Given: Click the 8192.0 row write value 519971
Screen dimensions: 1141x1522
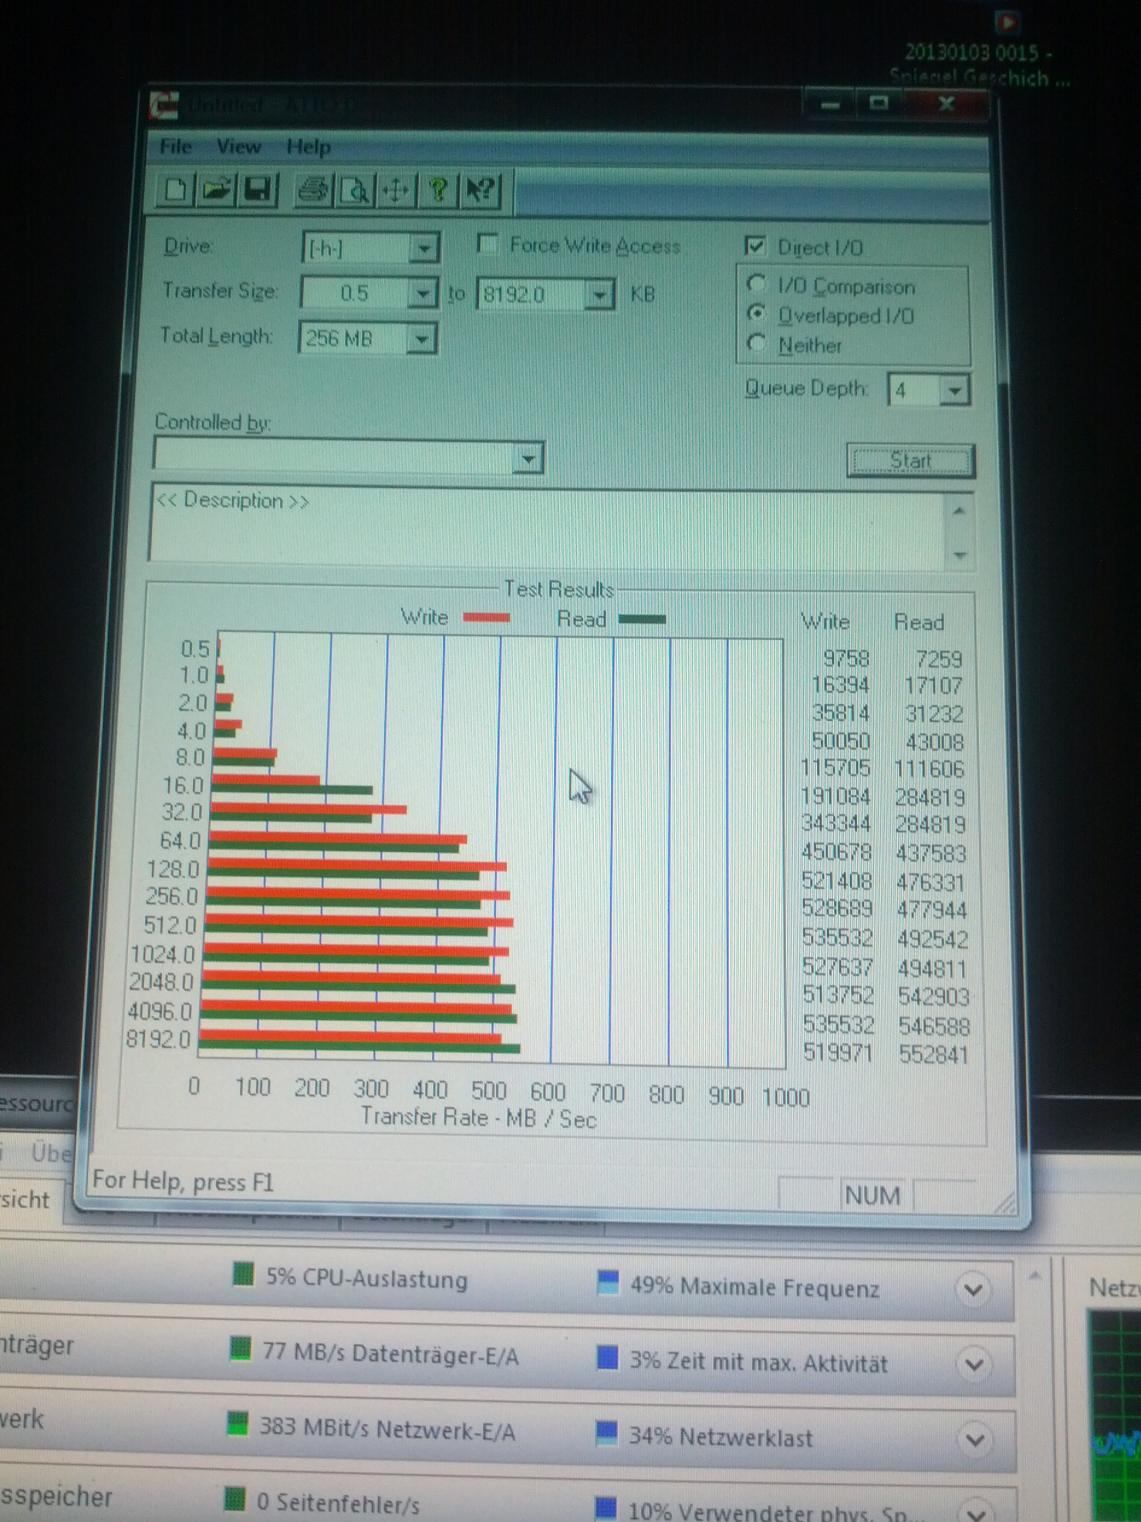Looking at the screenshot, I should [x=838, y=1053].
